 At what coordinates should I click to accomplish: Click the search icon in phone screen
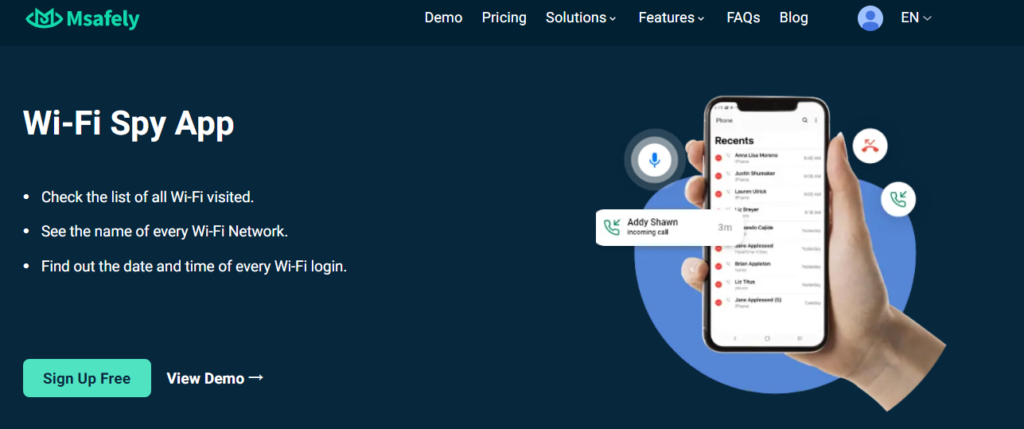805,120
